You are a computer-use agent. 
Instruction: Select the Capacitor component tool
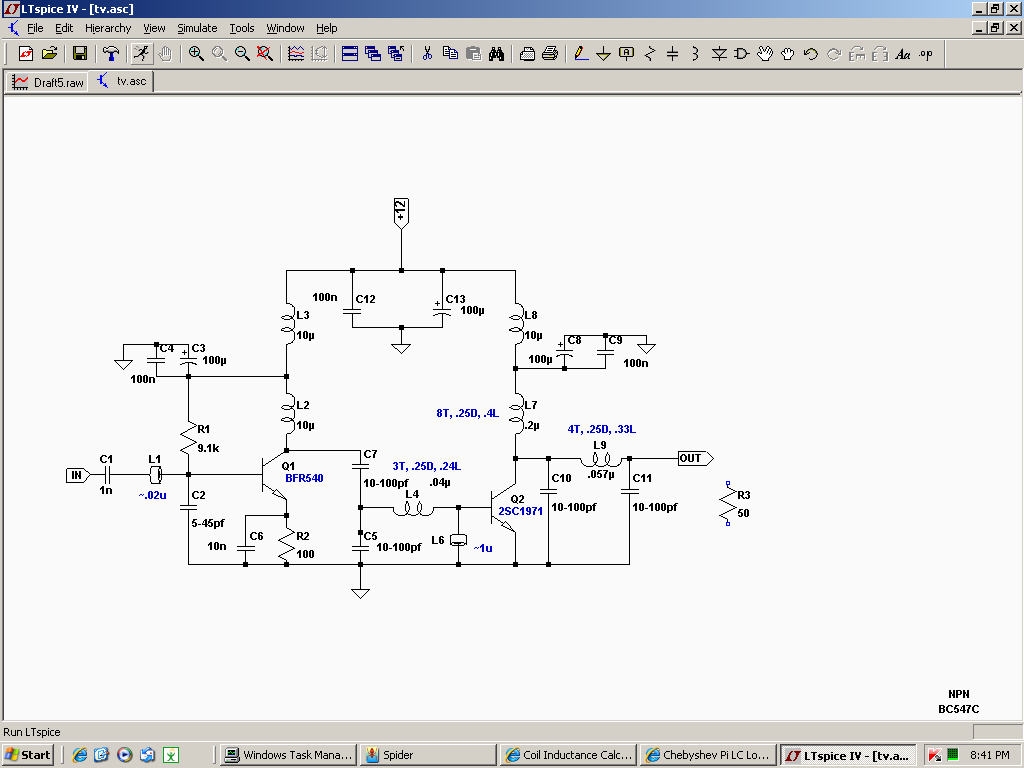point(673,54)
